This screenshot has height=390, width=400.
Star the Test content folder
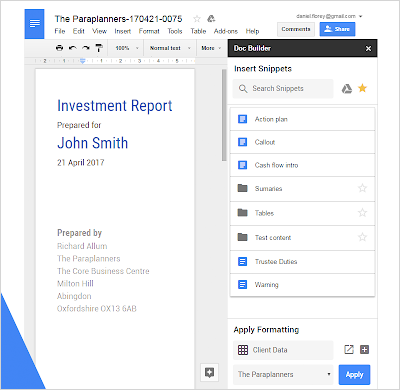click(x=362, y=237)
